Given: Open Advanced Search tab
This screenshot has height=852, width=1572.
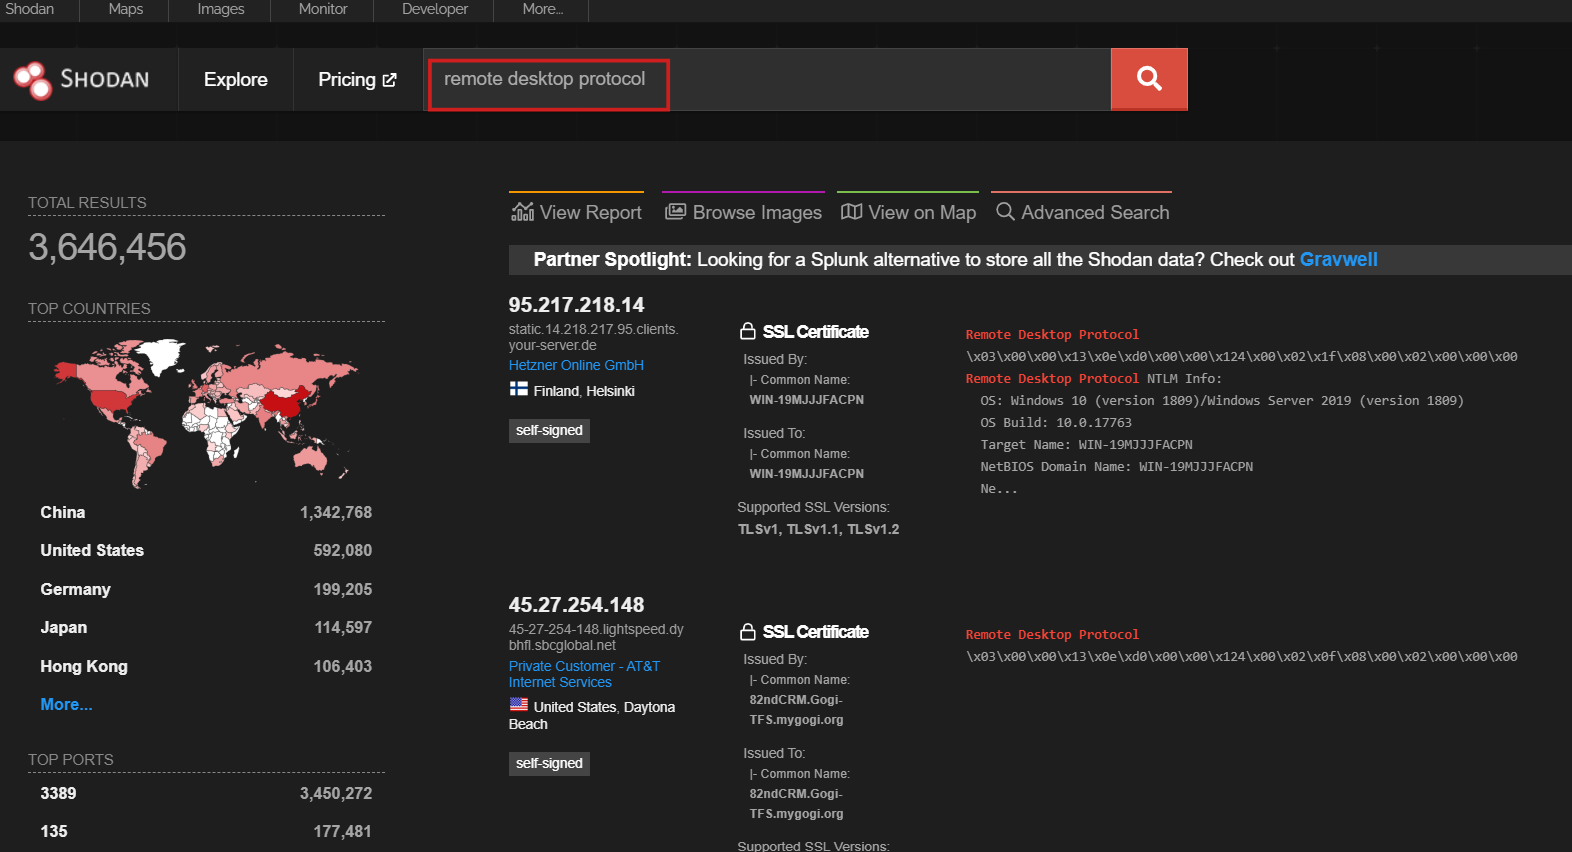Looking at the screenshot, I should (1082, 212).
